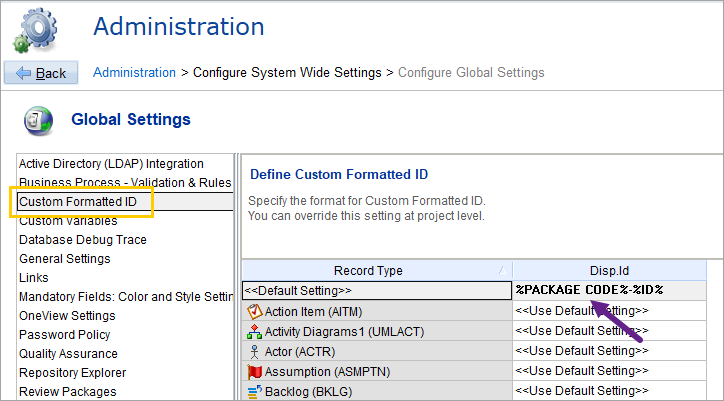
Task: Click the Back button
Action: pos(41,73)
